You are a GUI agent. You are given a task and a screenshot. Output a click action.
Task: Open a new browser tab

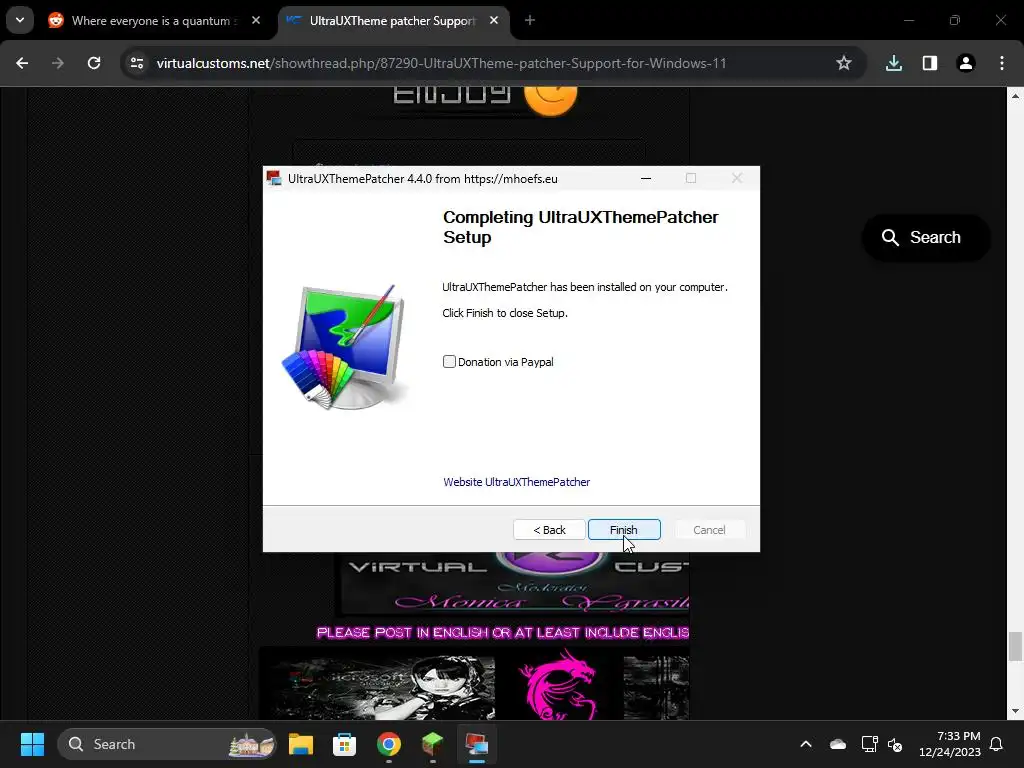[530, 20]
